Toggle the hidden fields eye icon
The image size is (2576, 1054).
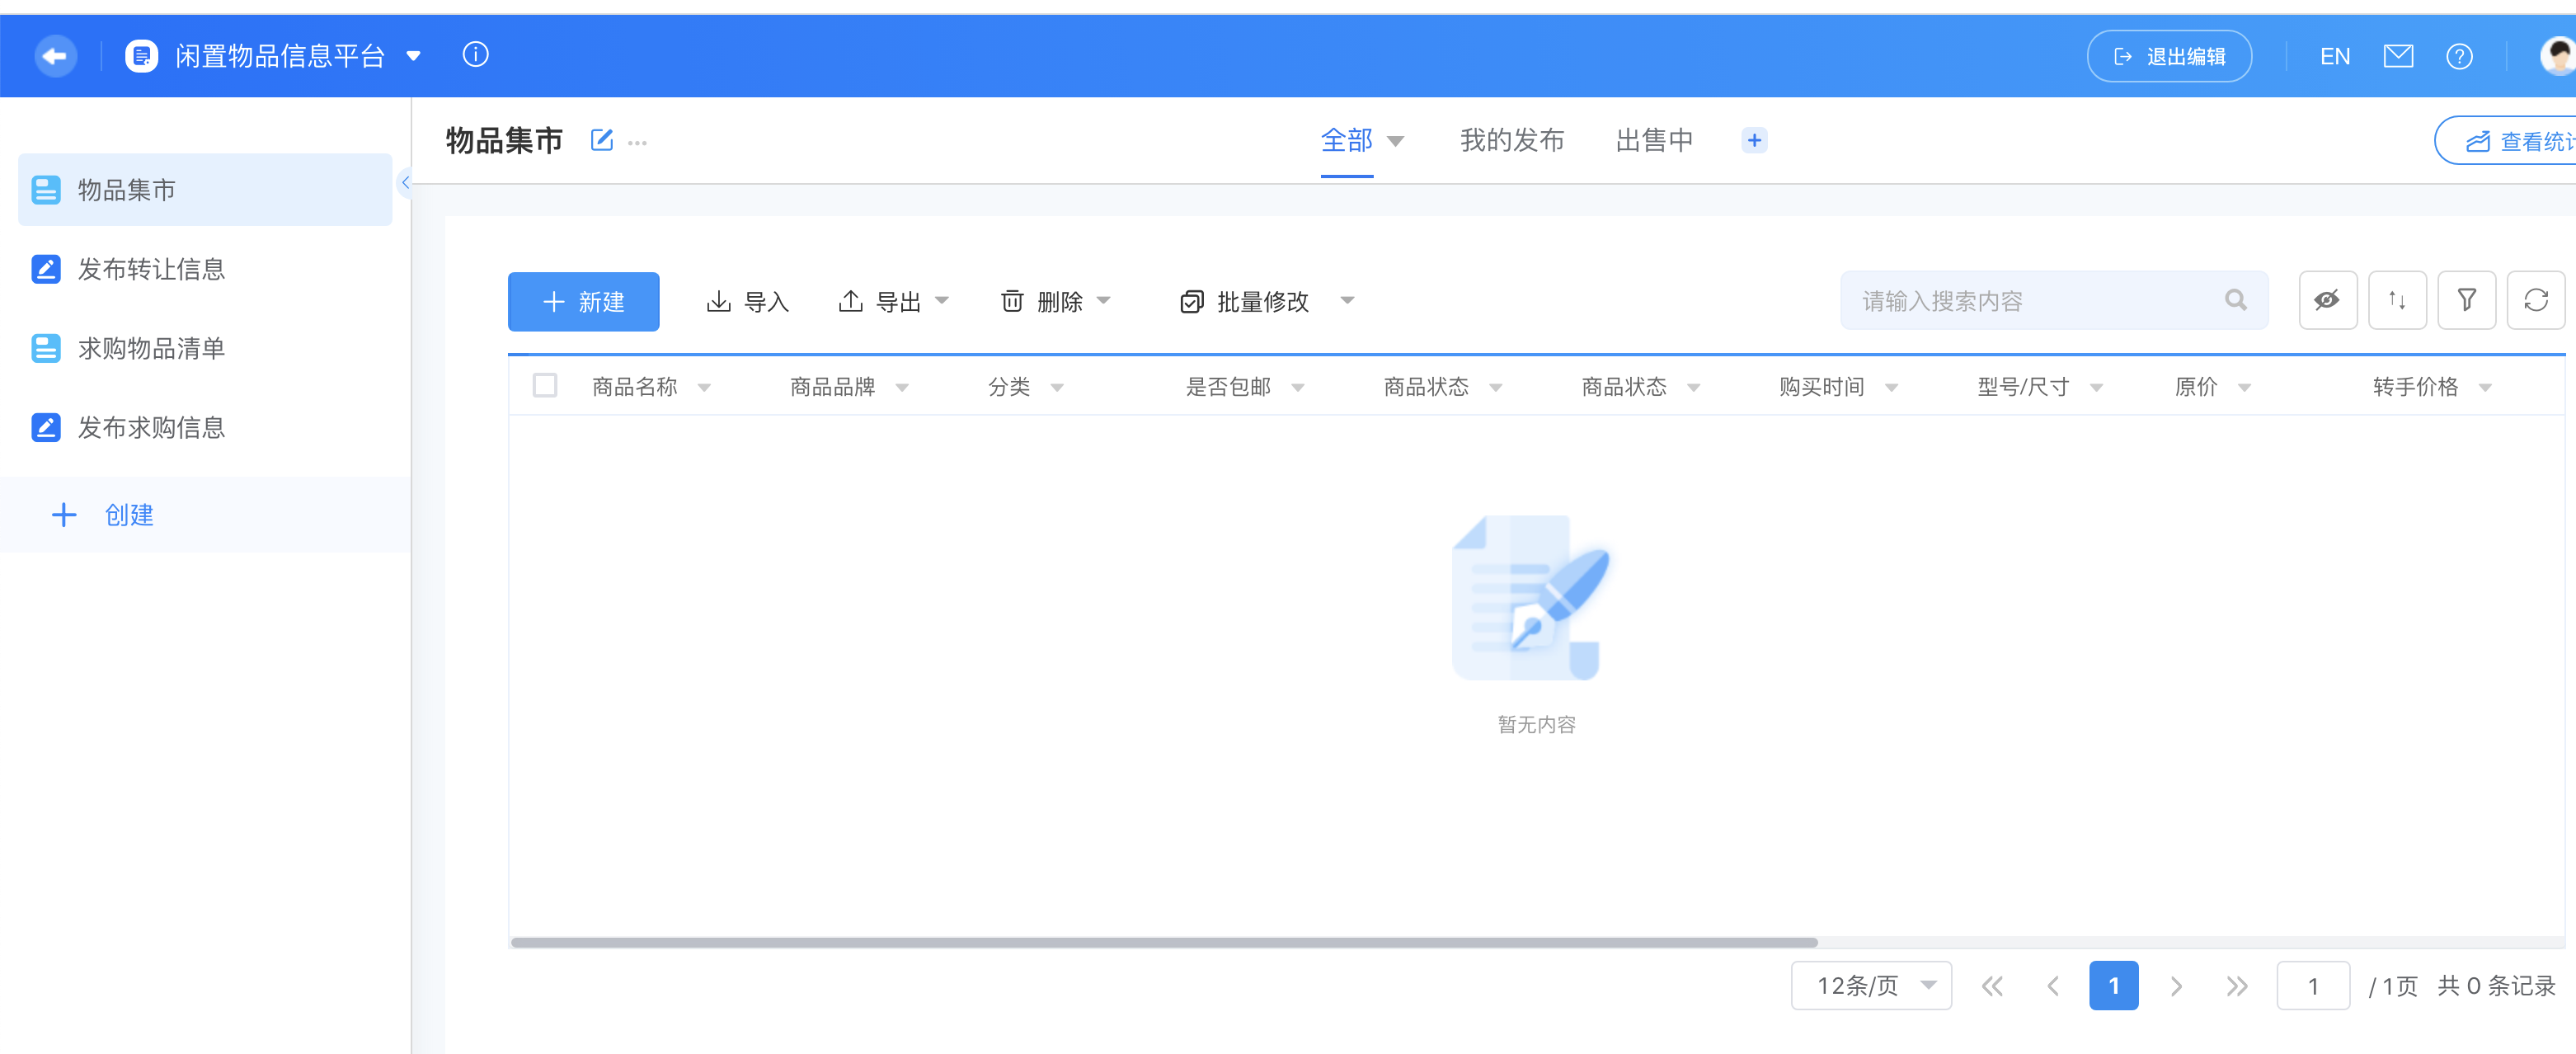2327,300
